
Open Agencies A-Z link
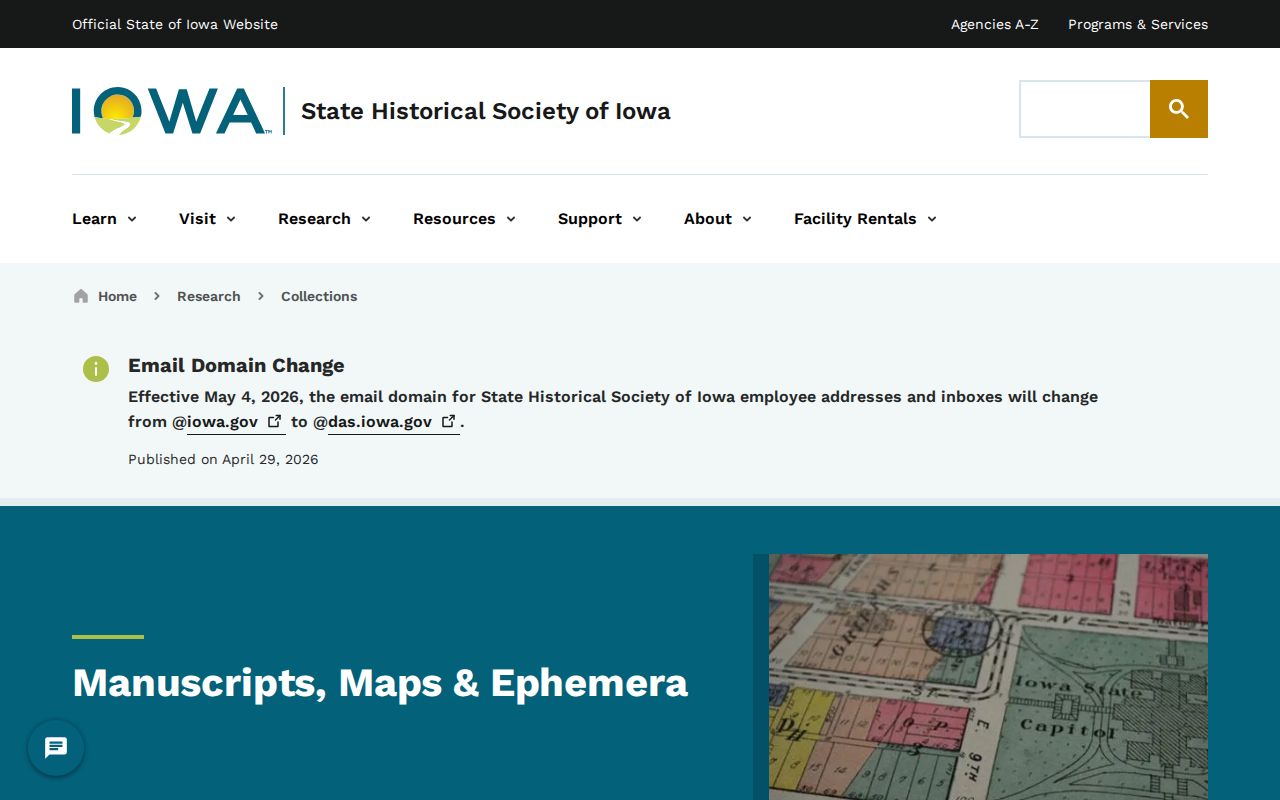point(995,24)
